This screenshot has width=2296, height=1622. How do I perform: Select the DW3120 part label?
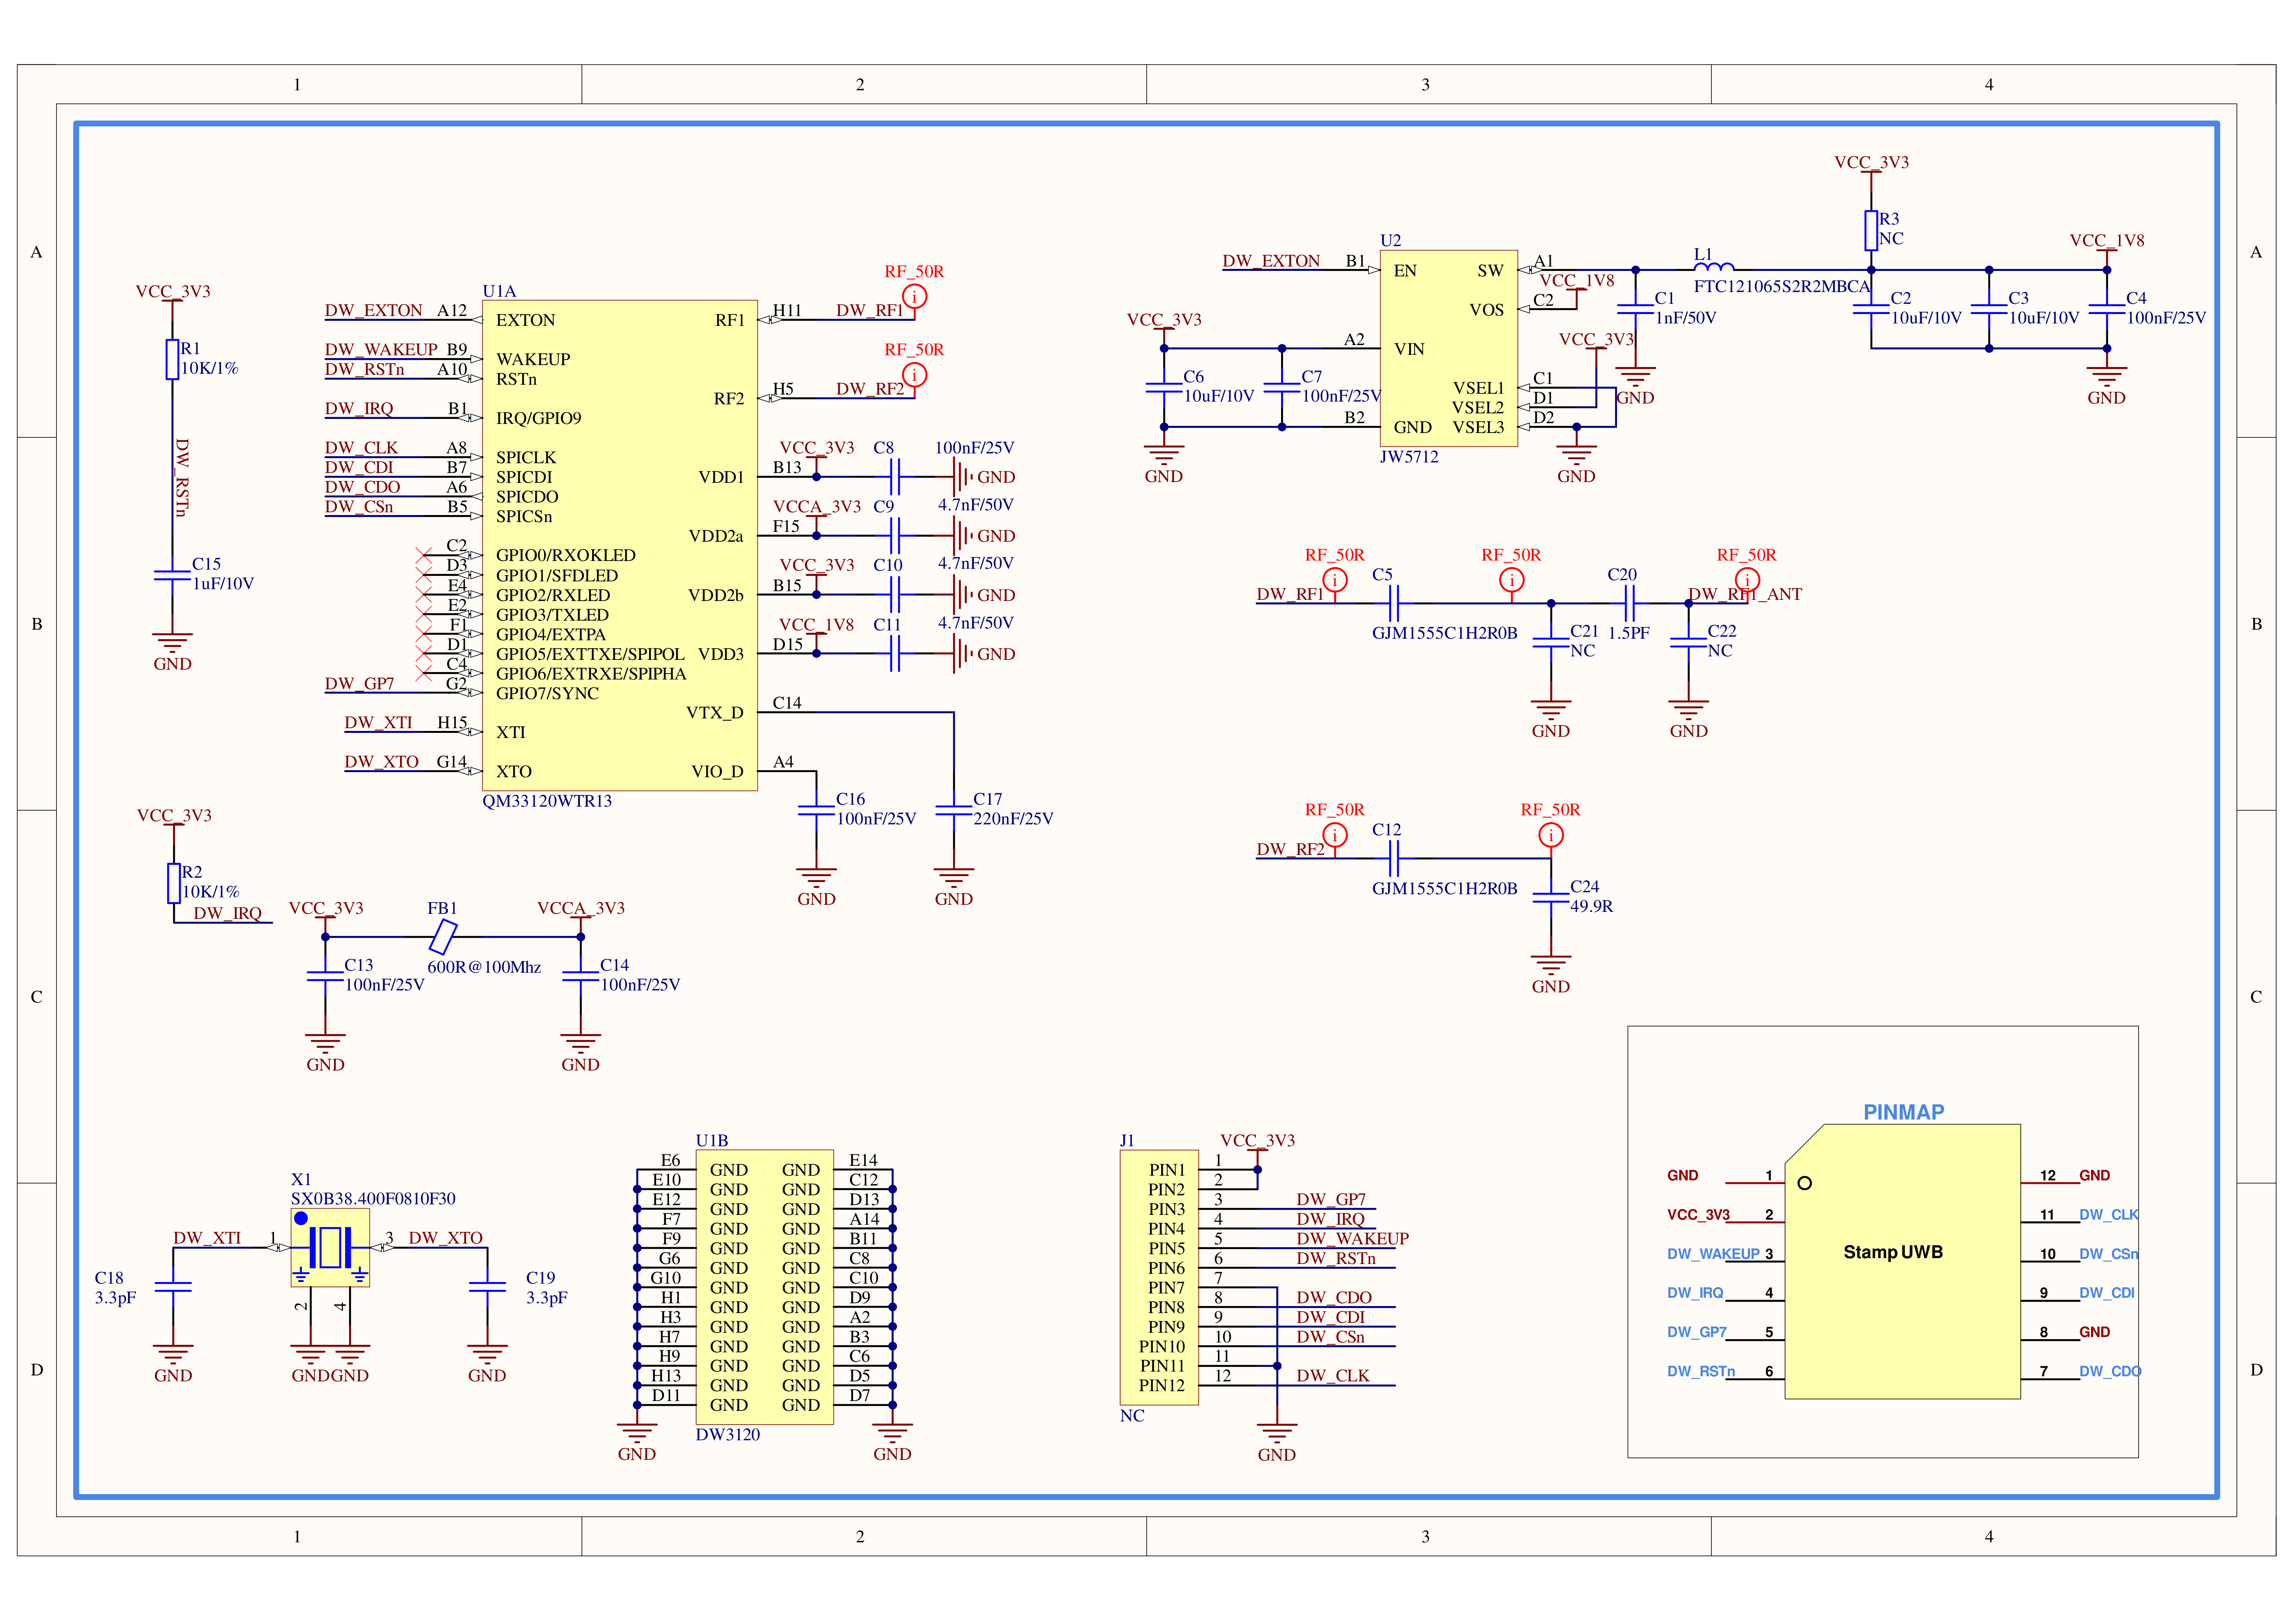pos(728,1435)
